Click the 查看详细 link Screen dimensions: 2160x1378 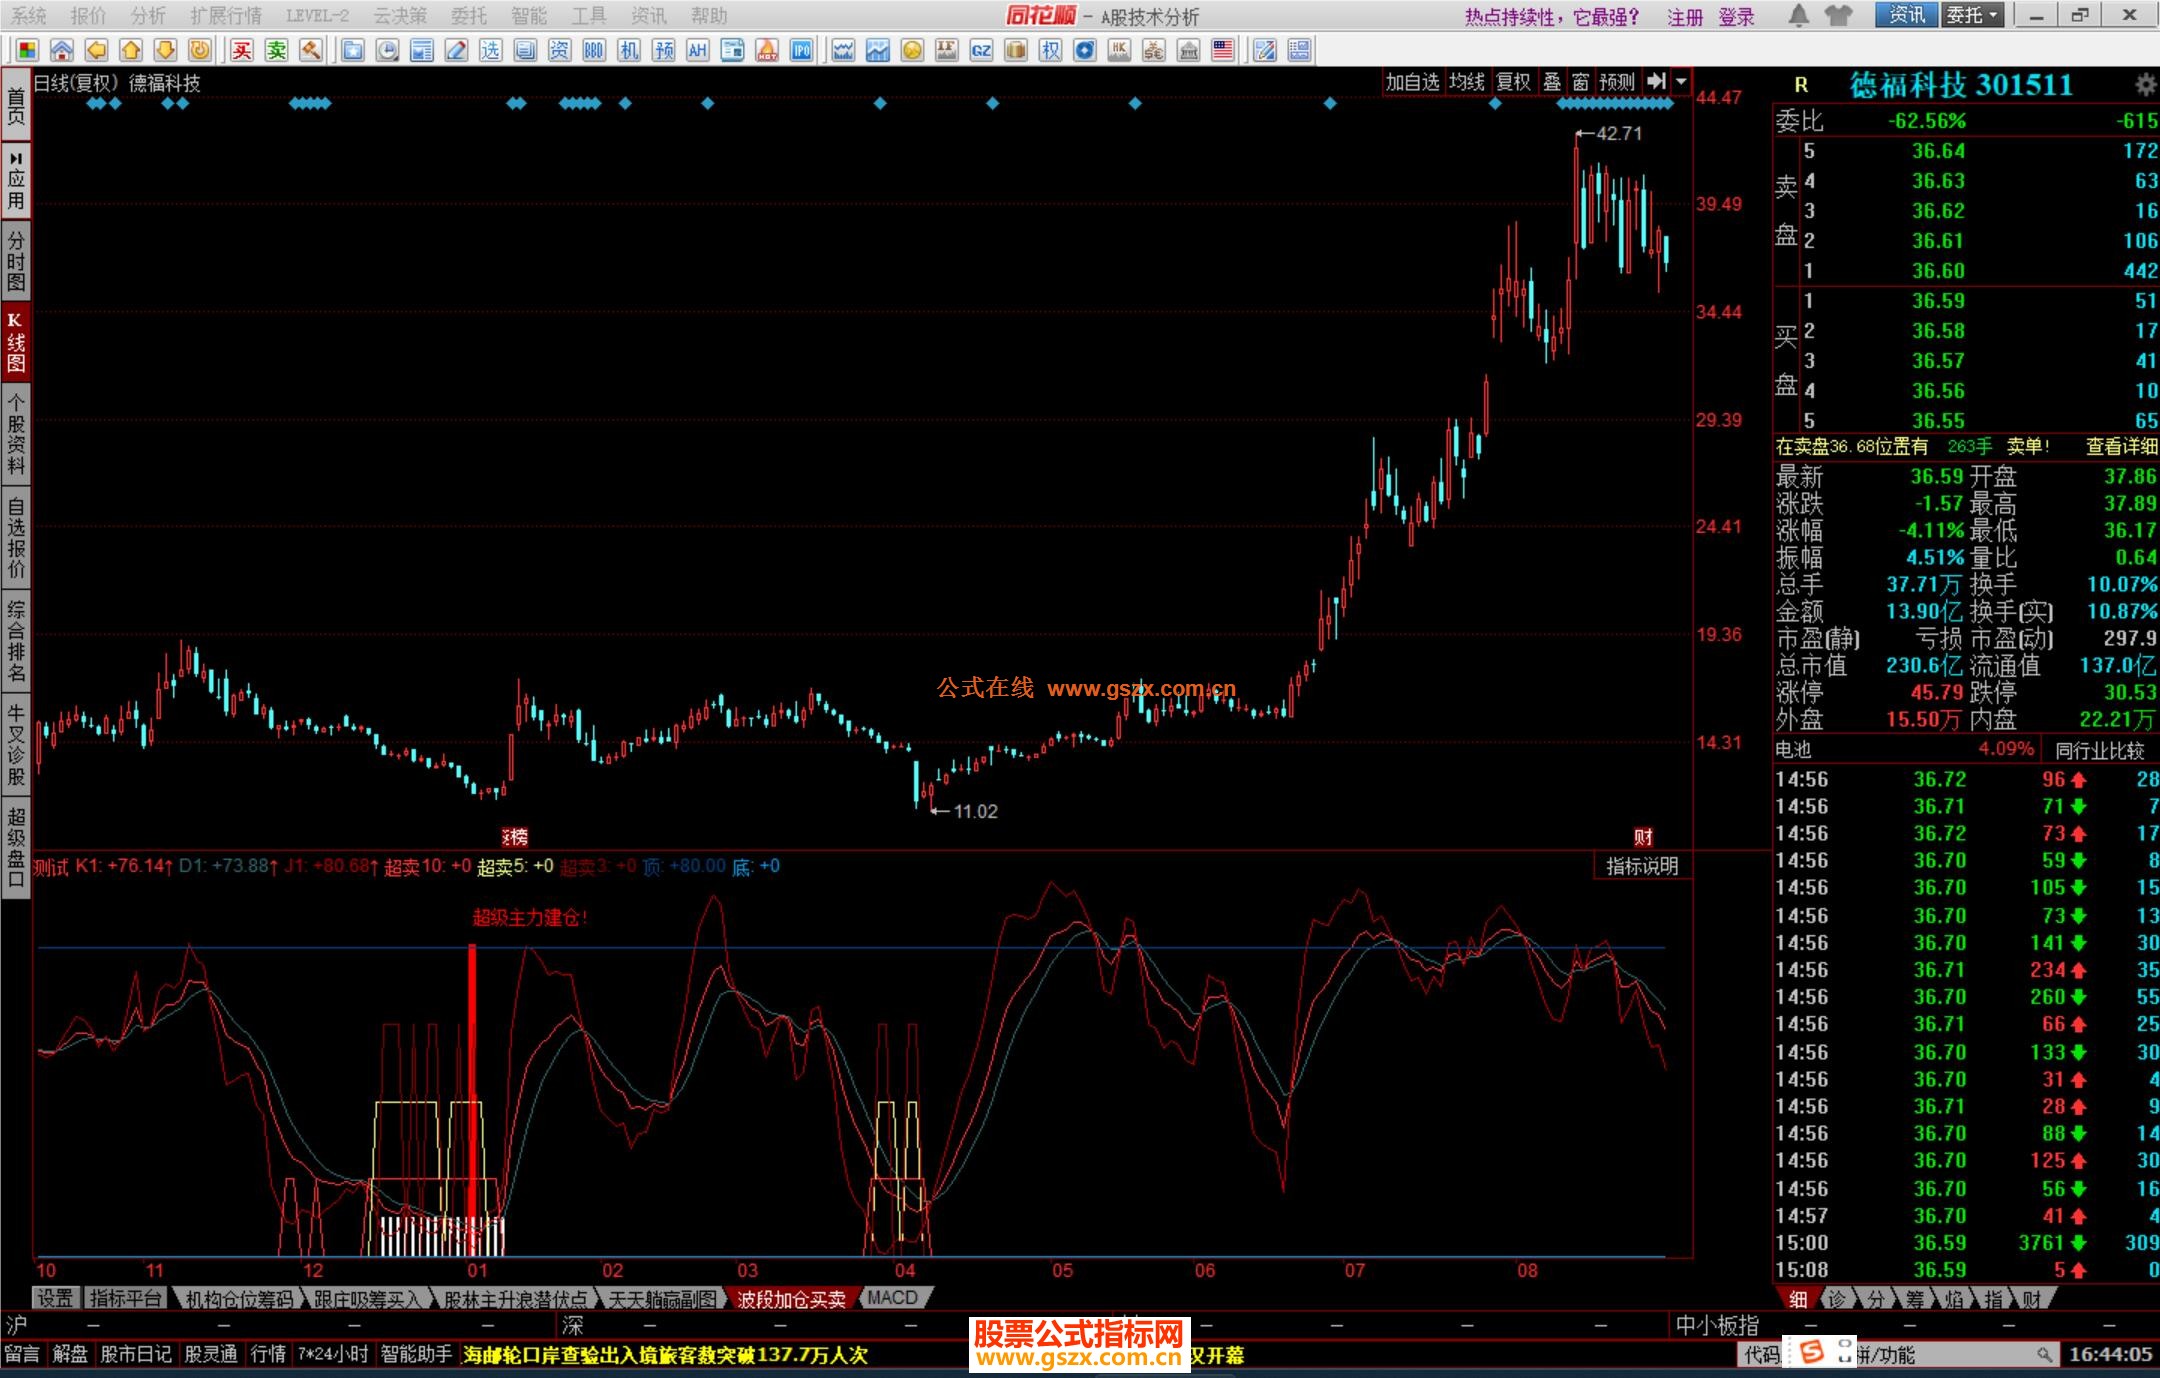click(x=2121, y=447)
